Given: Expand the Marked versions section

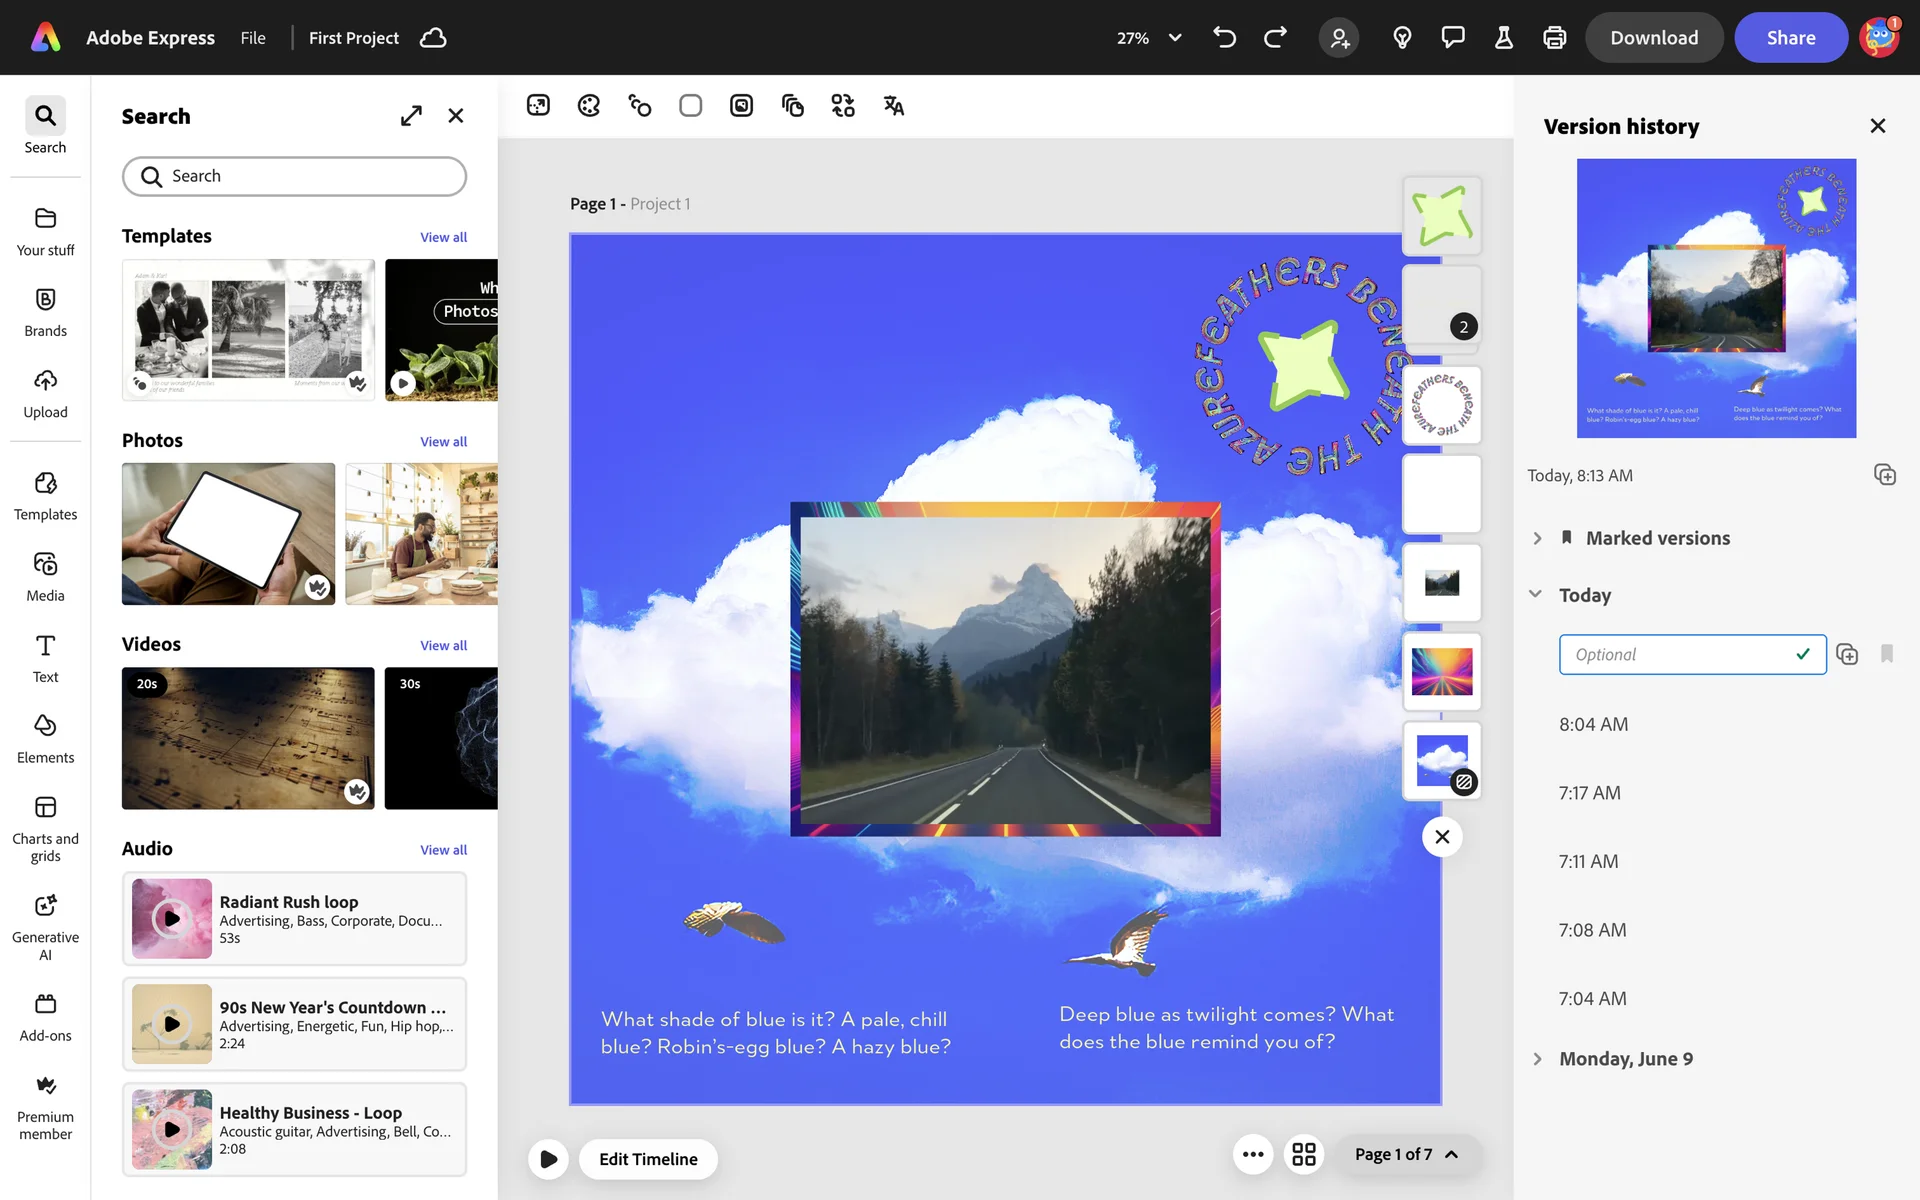Looking at the screenshot, I should [x=1537, y=538].
